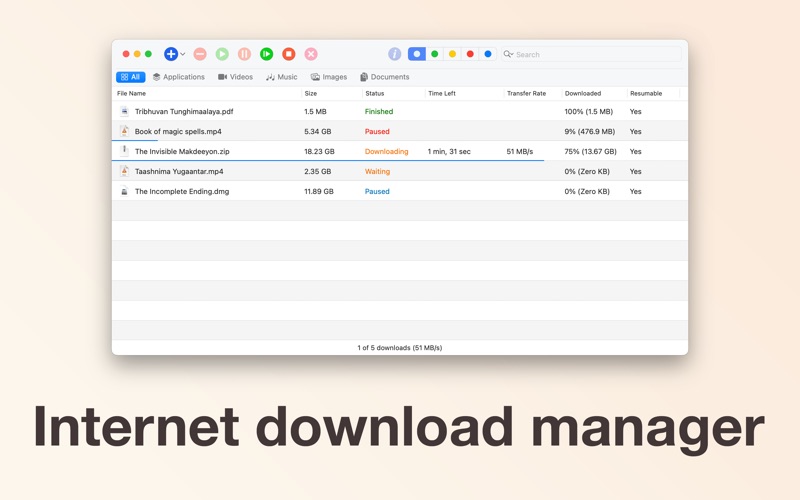
Task: Switch to Images category tab
Action: pos(329,77)
